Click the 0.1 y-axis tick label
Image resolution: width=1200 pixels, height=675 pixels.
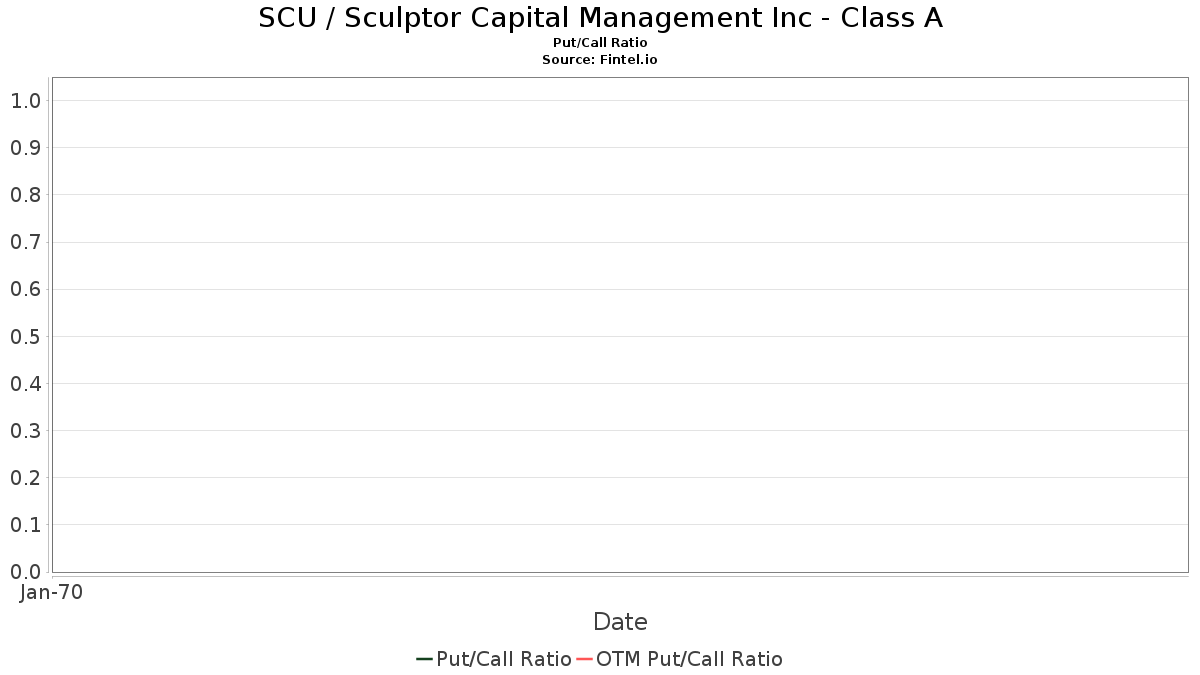click(26, 524)
